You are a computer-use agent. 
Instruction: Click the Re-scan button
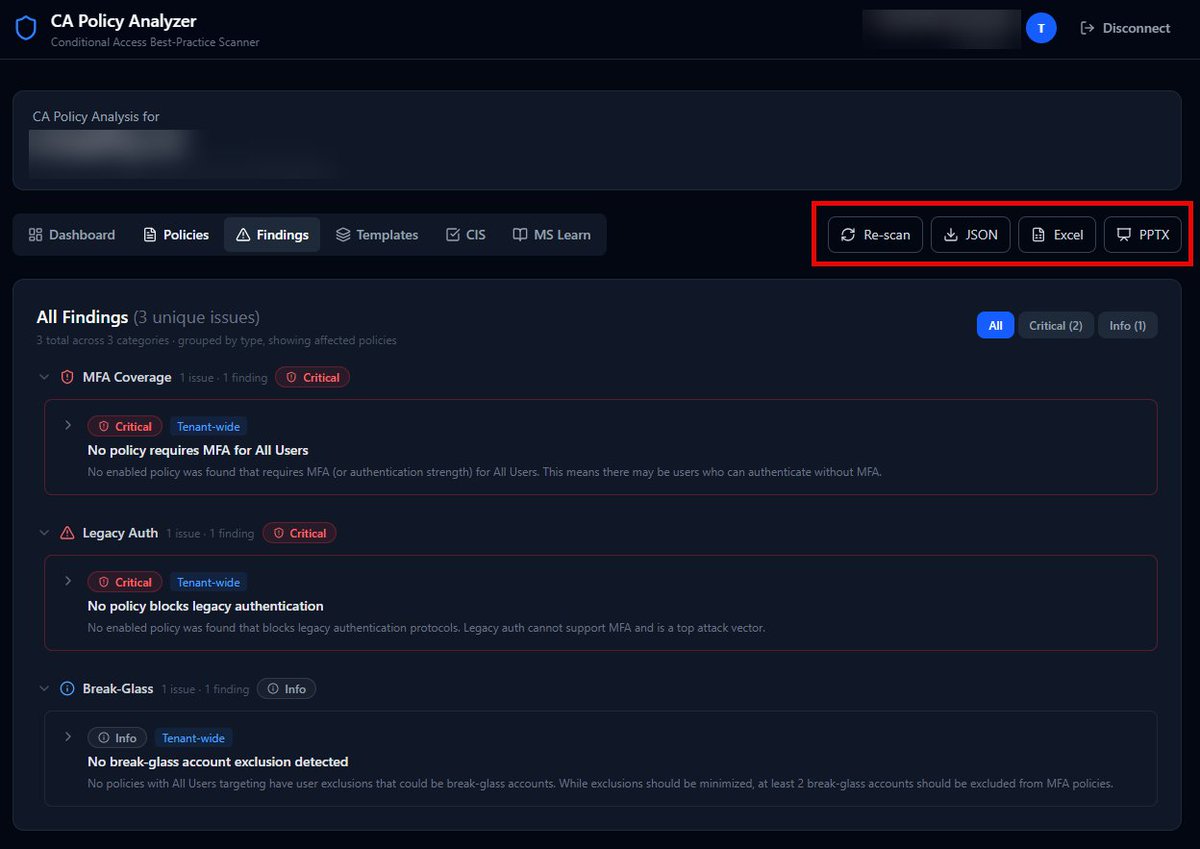(x=875, y=235)
